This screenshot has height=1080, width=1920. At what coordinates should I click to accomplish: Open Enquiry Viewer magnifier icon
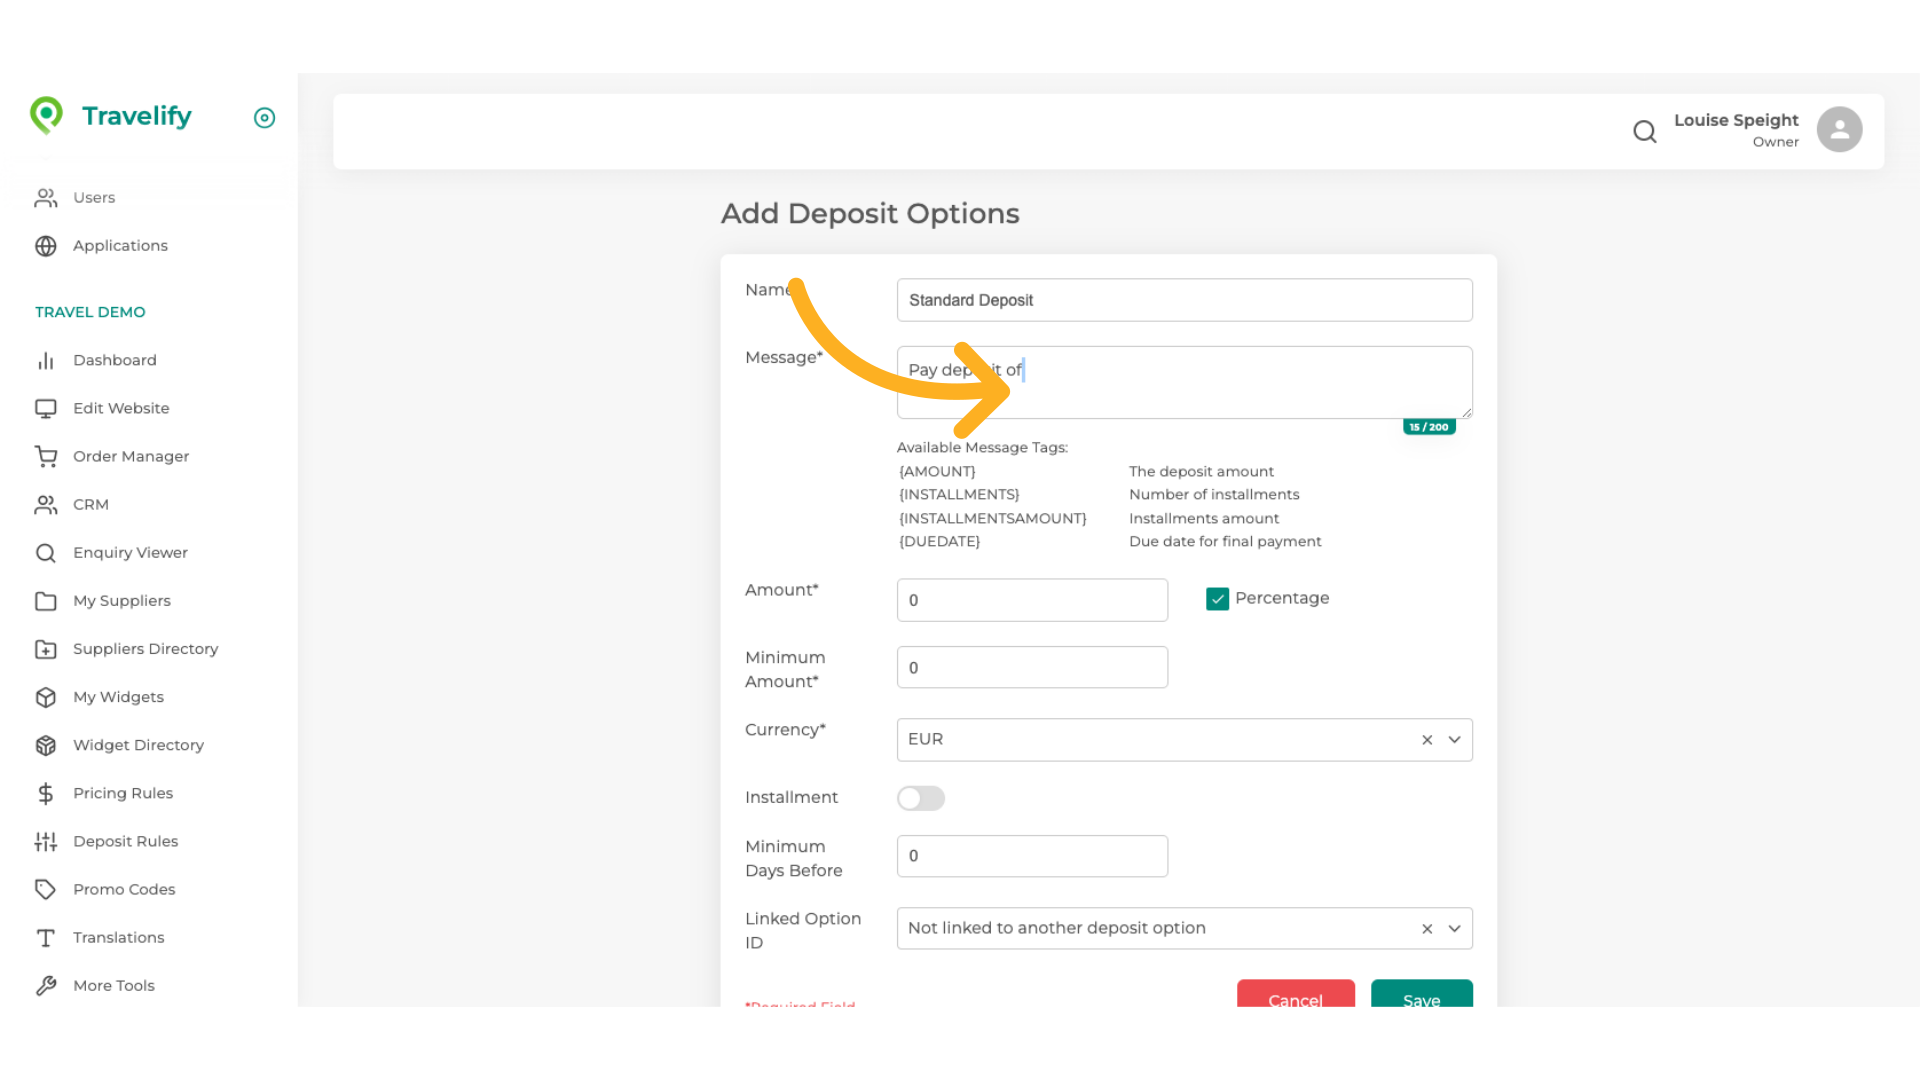click(46, 552)
